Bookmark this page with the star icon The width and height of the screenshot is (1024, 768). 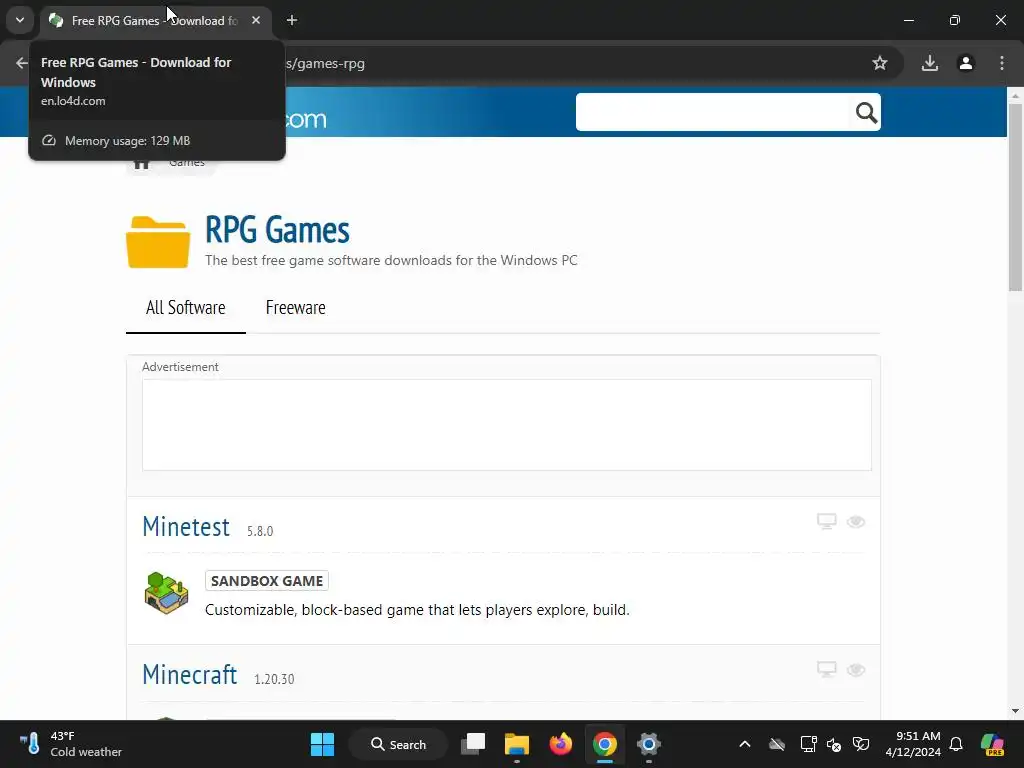pos(880,63)
